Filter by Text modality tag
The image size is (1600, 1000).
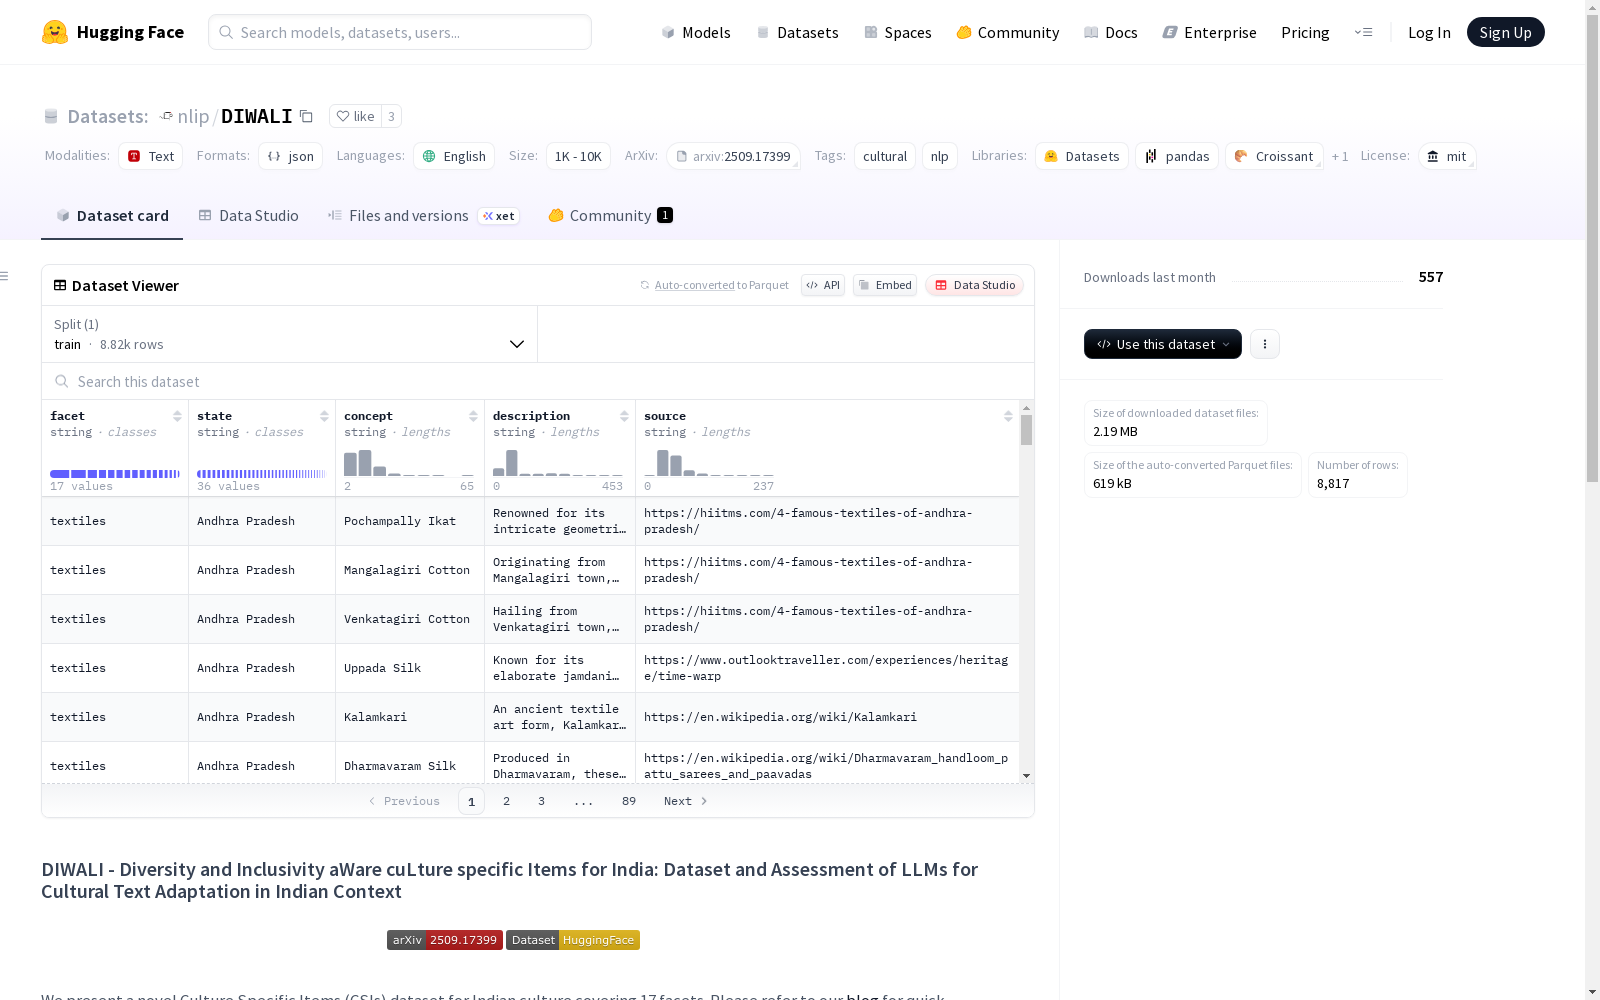[x=150, y=156]
